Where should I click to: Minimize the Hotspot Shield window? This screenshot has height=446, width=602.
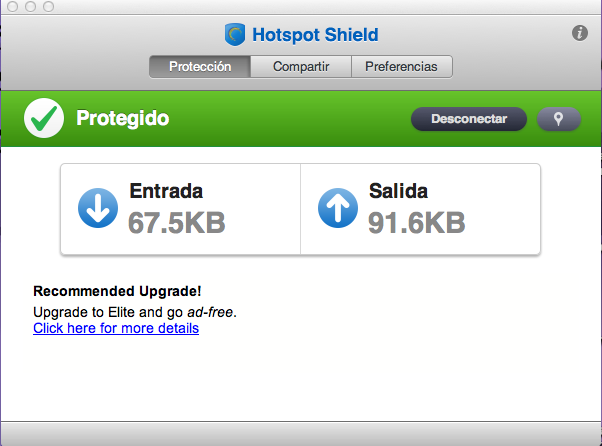[x=29, y=7]
